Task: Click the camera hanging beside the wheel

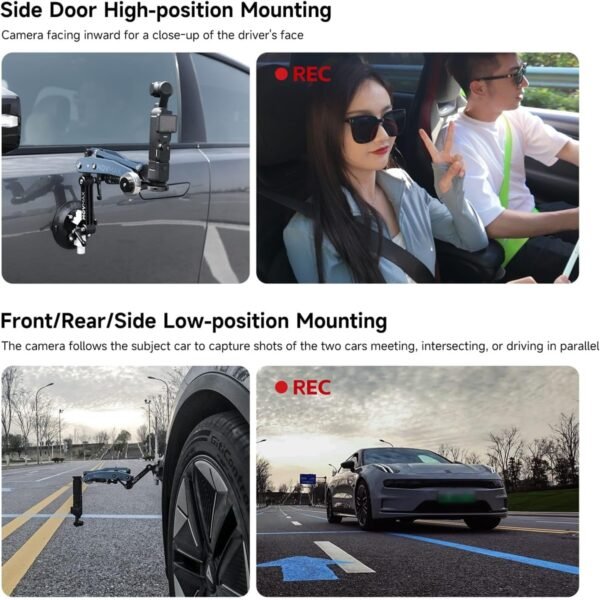Action: click(x=78, y=500)
